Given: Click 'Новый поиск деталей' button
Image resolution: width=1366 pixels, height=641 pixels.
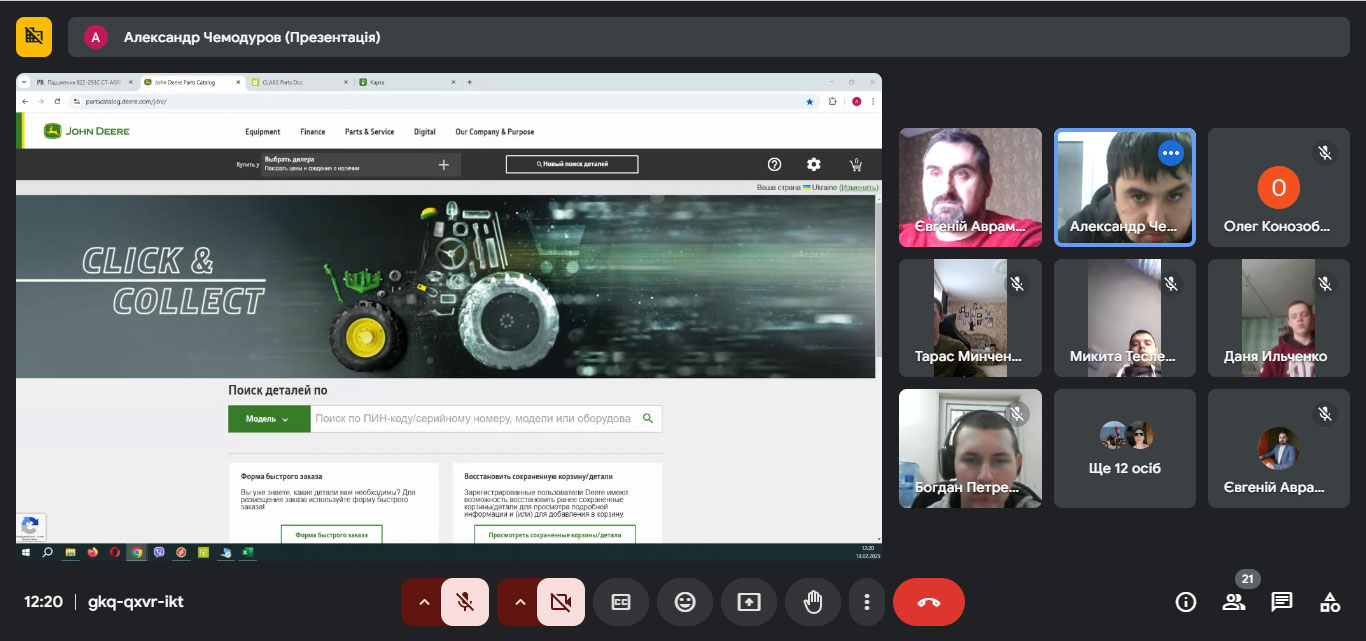Looking at the screenshot, I should (x=571, y=164).
